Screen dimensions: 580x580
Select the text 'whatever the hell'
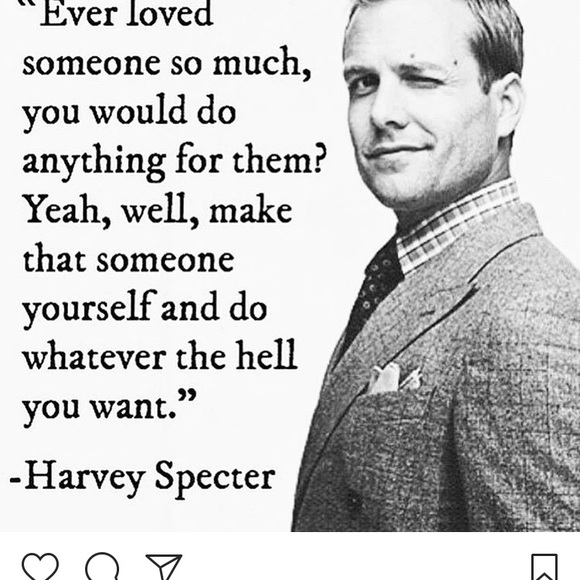point(160,355)
